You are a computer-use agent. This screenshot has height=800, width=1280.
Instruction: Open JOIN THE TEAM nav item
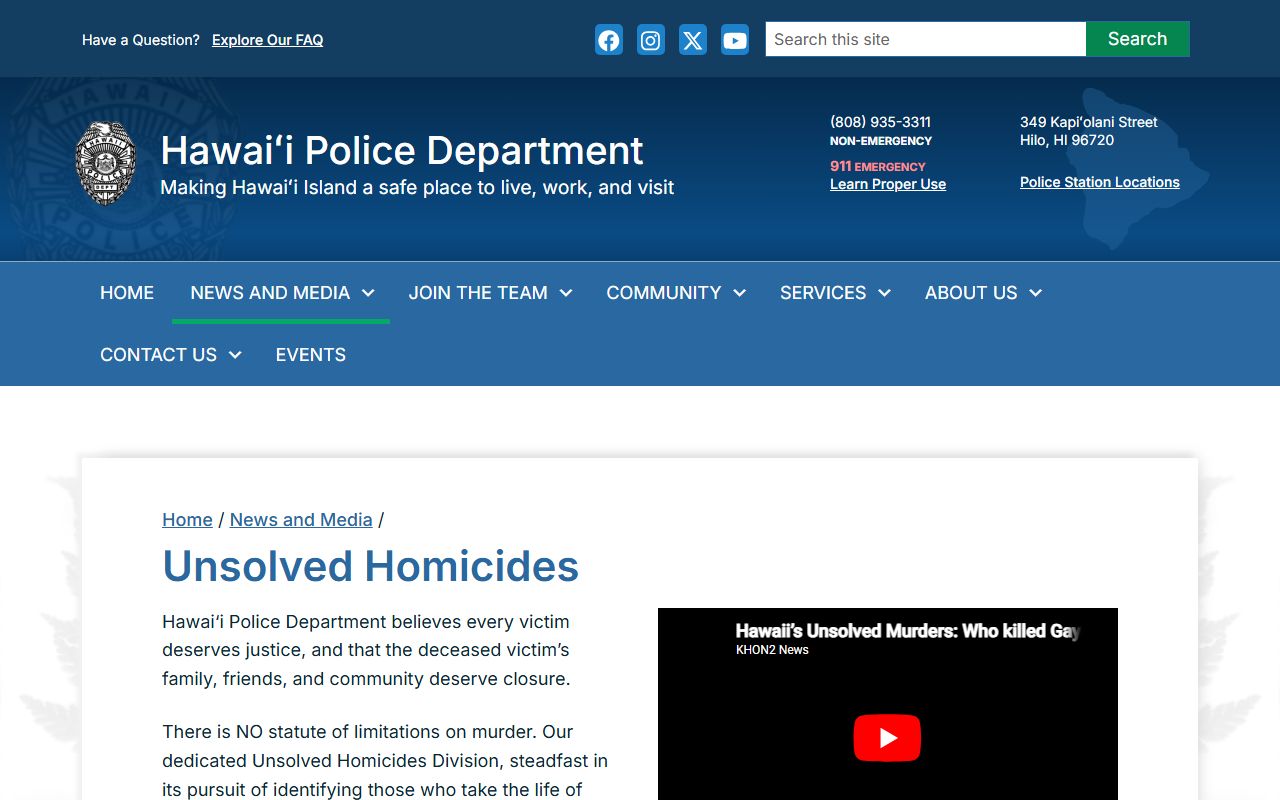[x=478, y=293]
